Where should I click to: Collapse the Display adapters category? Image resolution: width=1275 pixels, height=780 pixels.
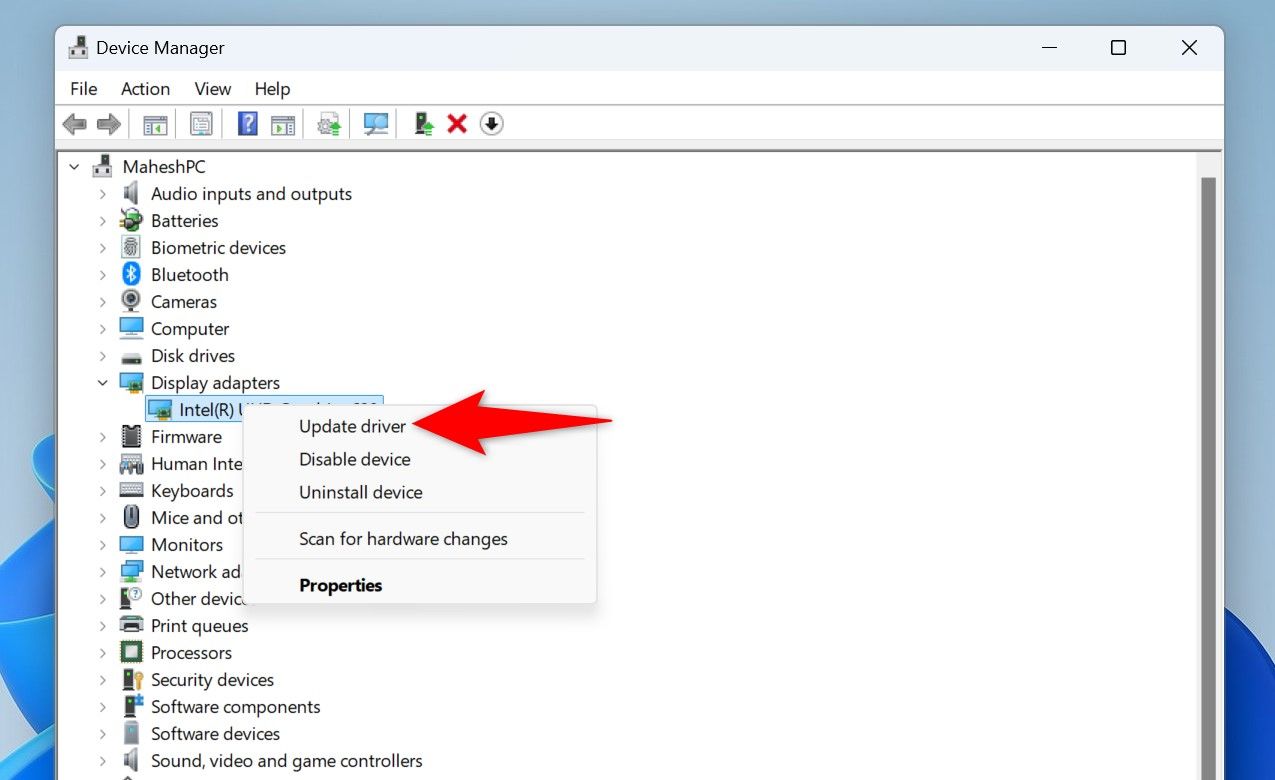coord(102,382)
